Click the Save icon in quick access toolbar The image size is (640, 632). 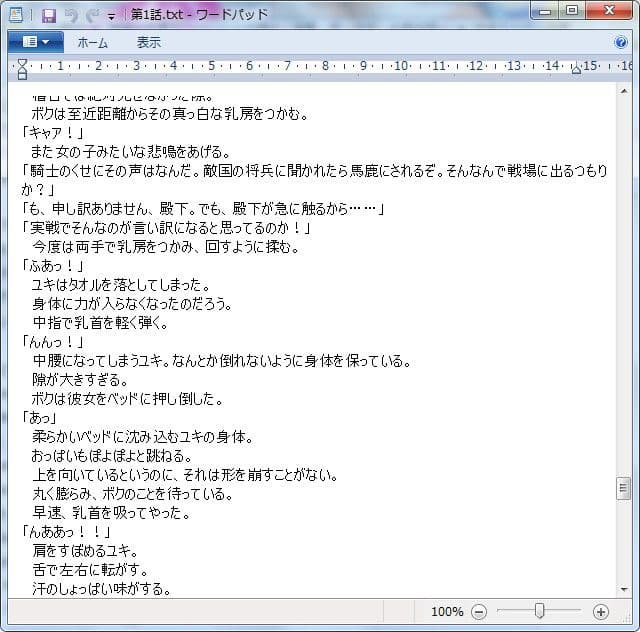(48, 15)
